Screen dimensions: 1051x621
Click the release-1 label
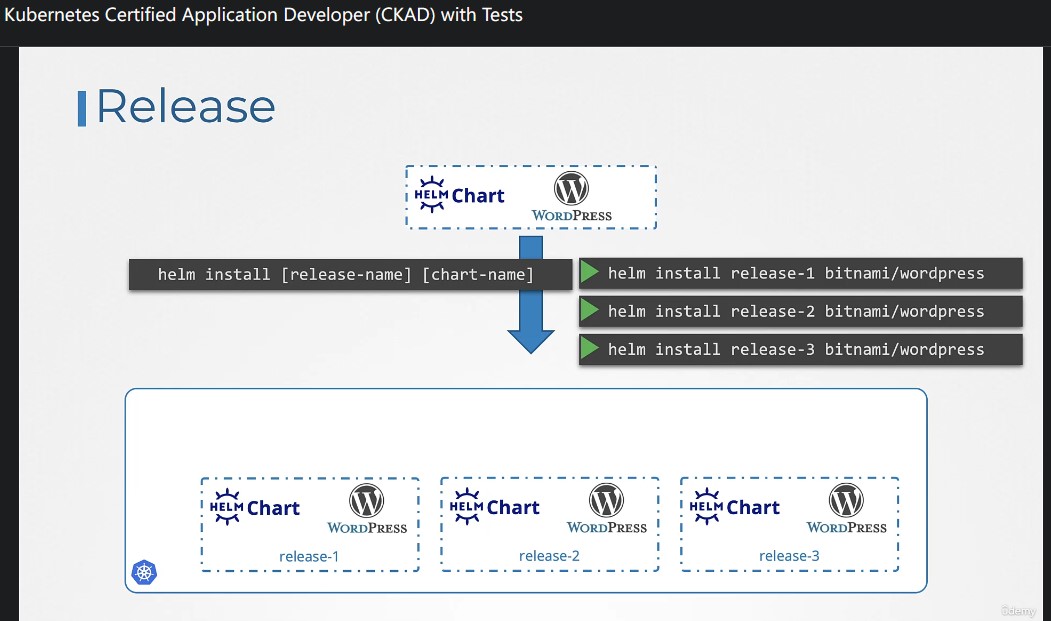309,557
